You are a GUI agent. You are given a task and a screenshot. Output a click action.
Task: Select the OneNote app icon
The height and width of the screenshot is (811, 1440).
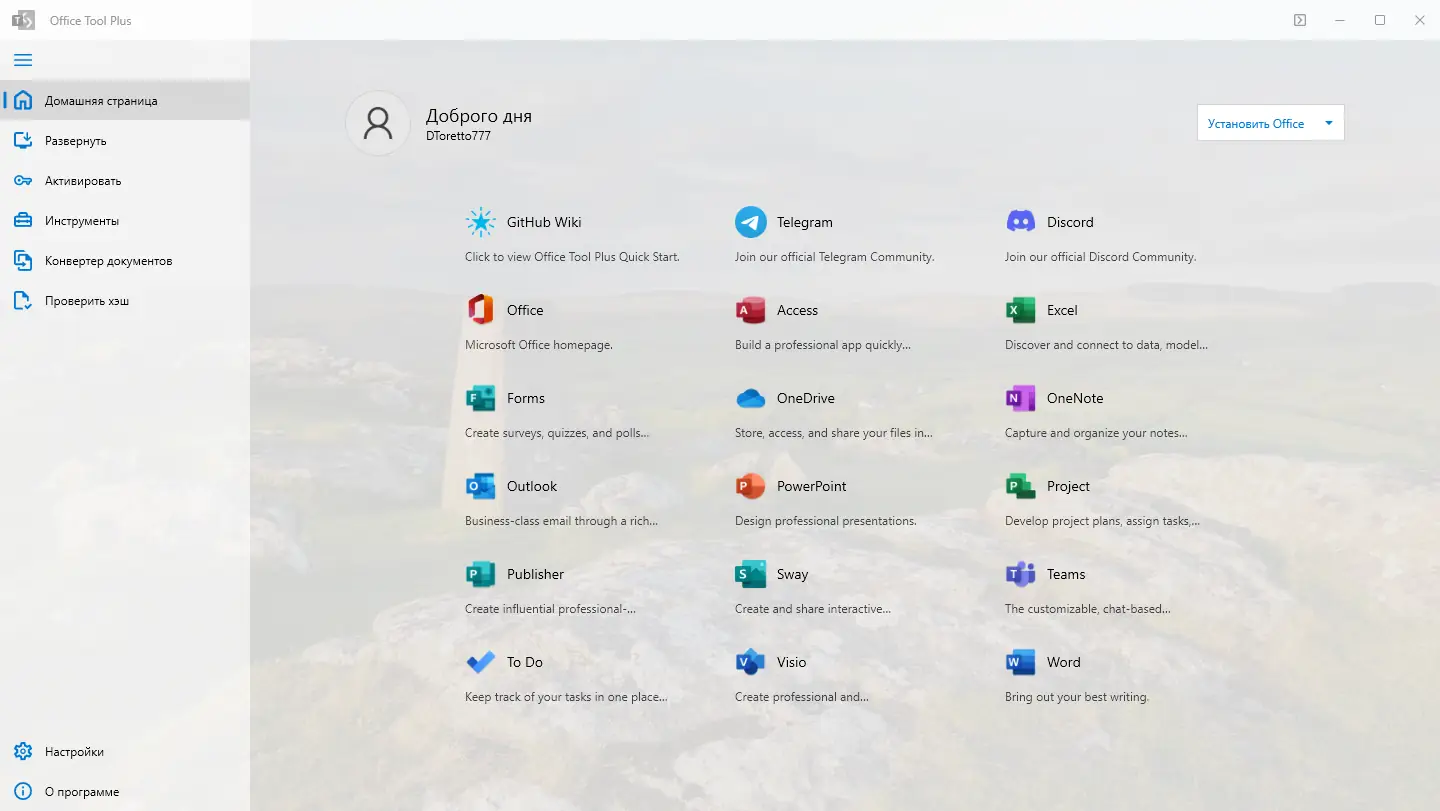1021,398
